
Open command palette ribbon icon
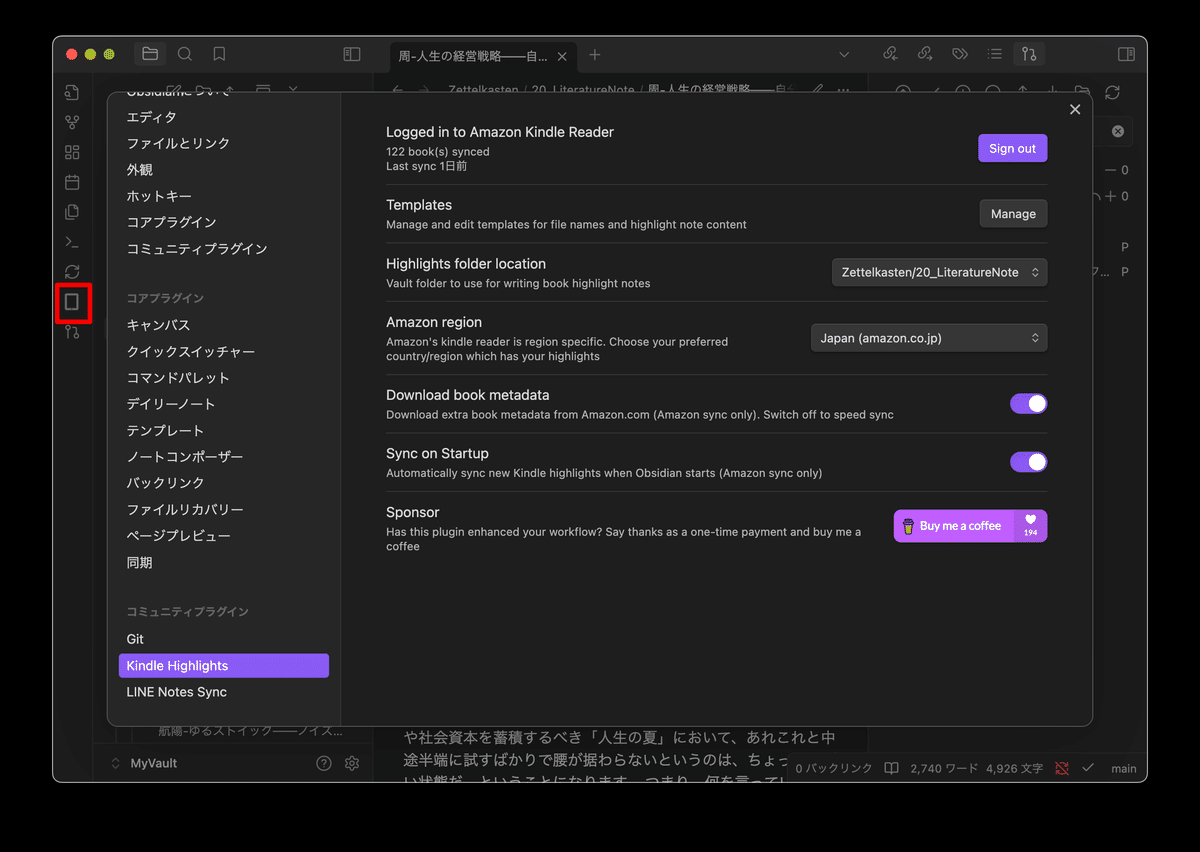72,241
